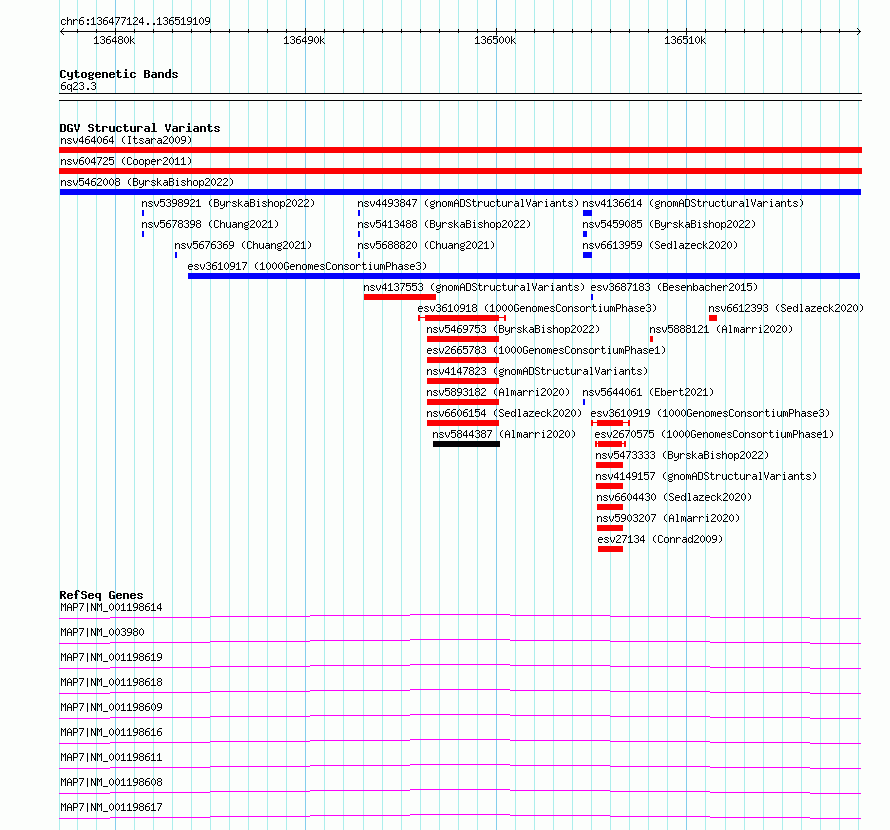Open MAP7|NM_001198618 gene label

pyautogui.click(x=111, y=682)
